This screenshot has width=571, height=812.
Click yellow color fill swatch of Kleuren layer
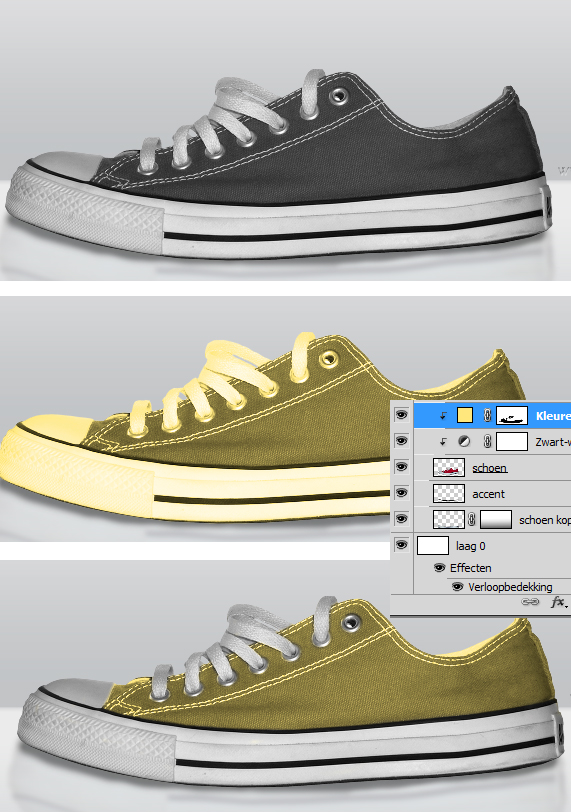pos(465,415)
